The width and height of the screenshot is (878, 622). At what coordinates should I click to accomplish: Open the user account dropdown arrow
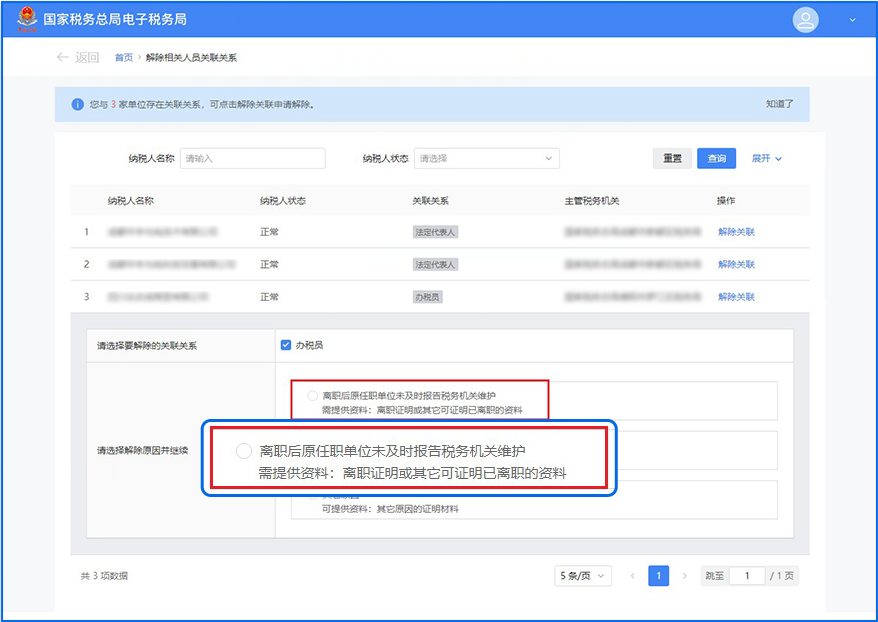coord(852,20)
